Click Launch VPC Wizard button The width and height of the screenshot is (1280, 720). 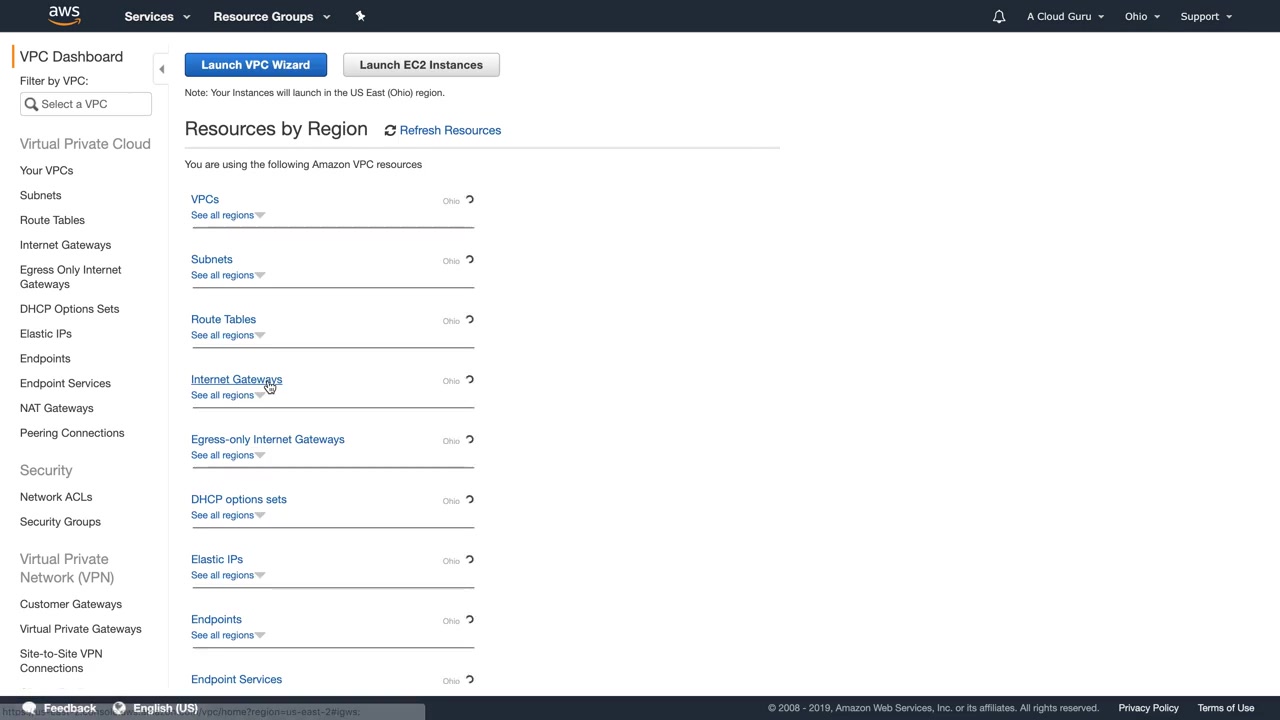pos(255,65)
